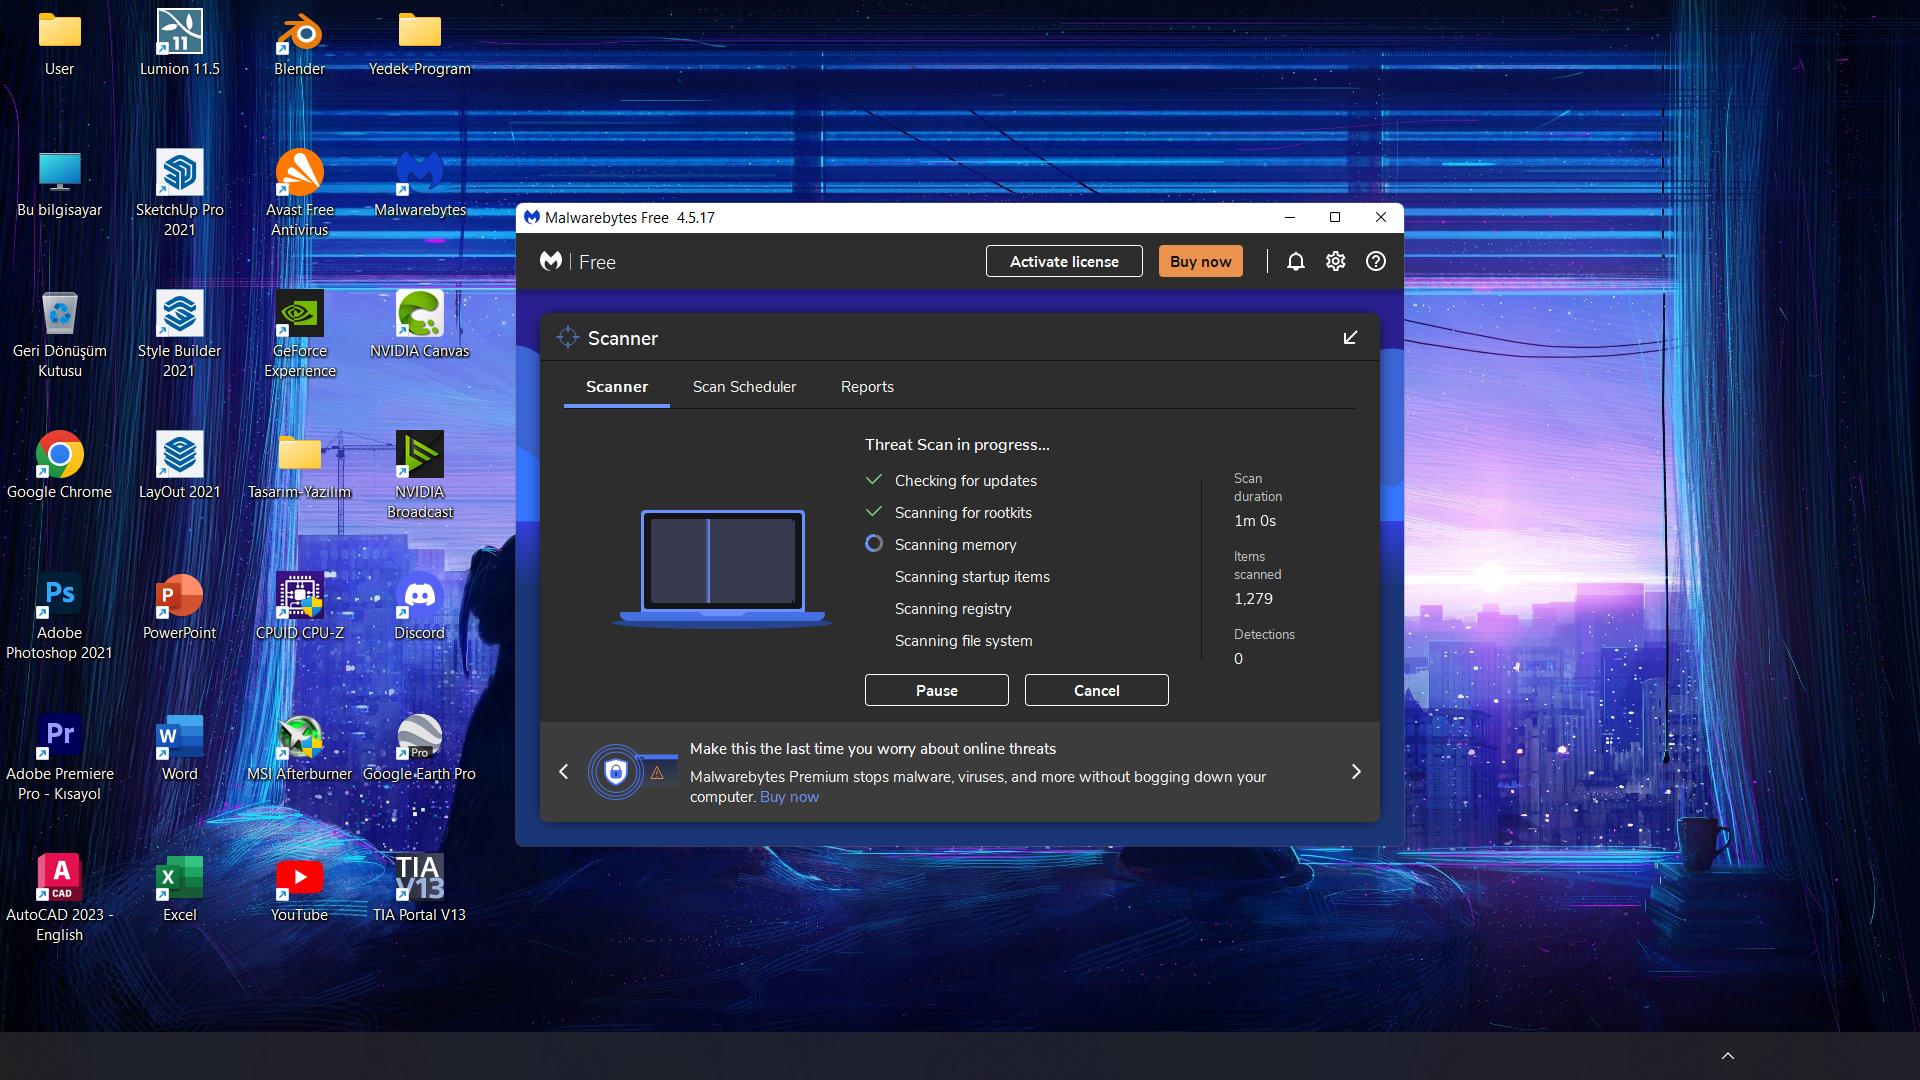Select PowerPoint desktop shortcut
The height and width of the screenshot is (1080, 1920).
coord(180,608)
